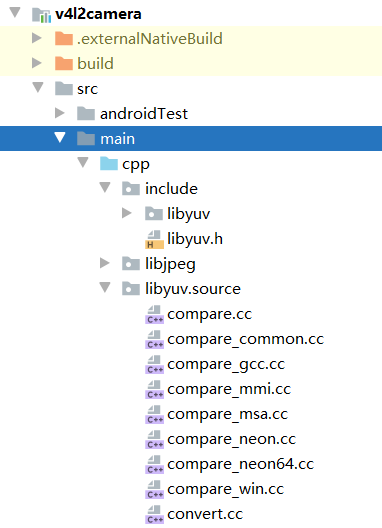This screenshot has height=528, width=382.
Task: Open the libyuv.h header file
Action: [x=195, y=239]
